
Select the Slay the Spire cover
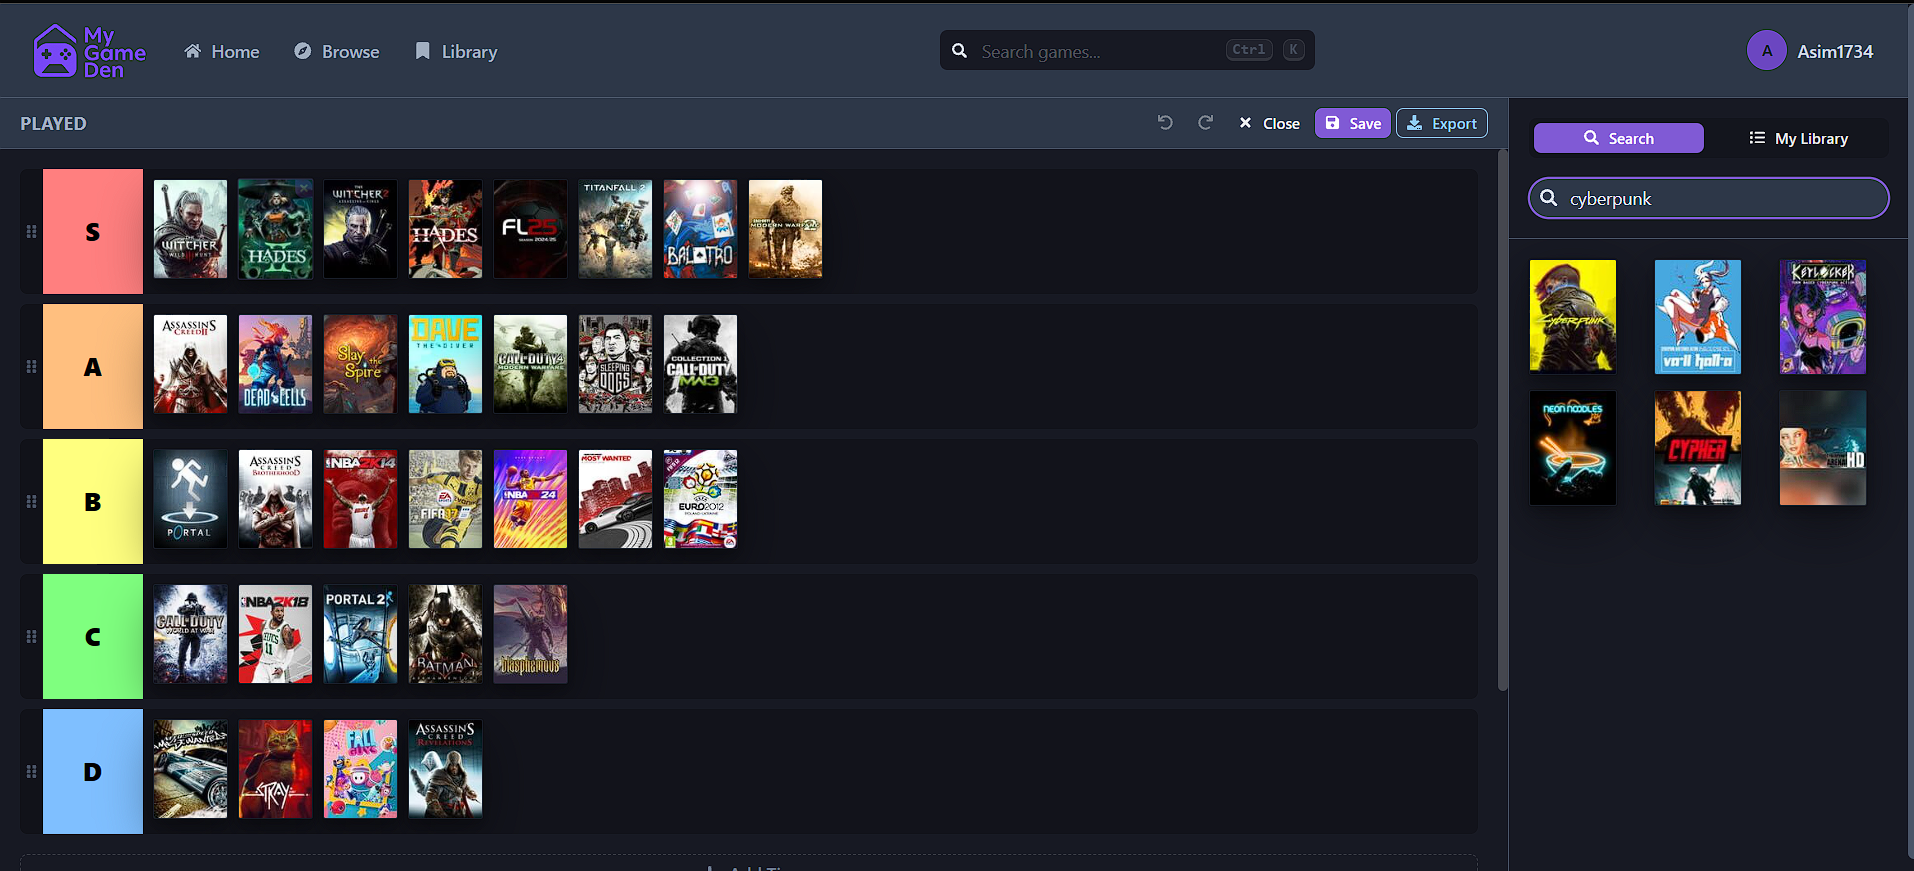360,364
